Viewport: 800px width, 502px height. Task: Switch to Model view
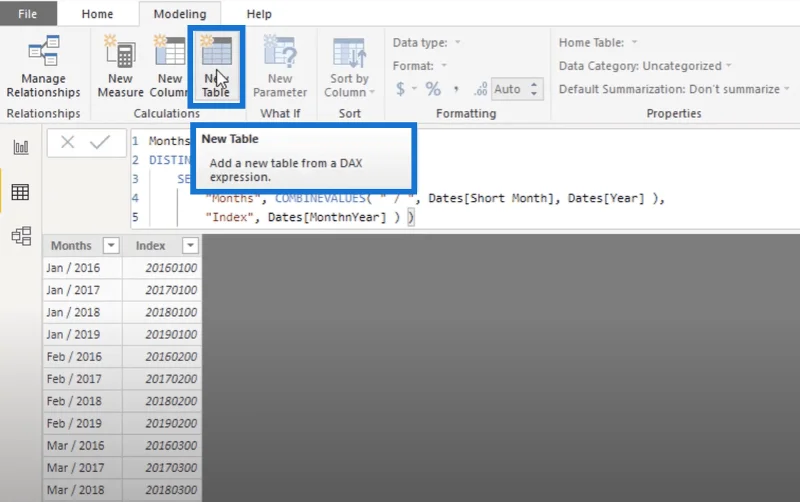click(21, 236)
